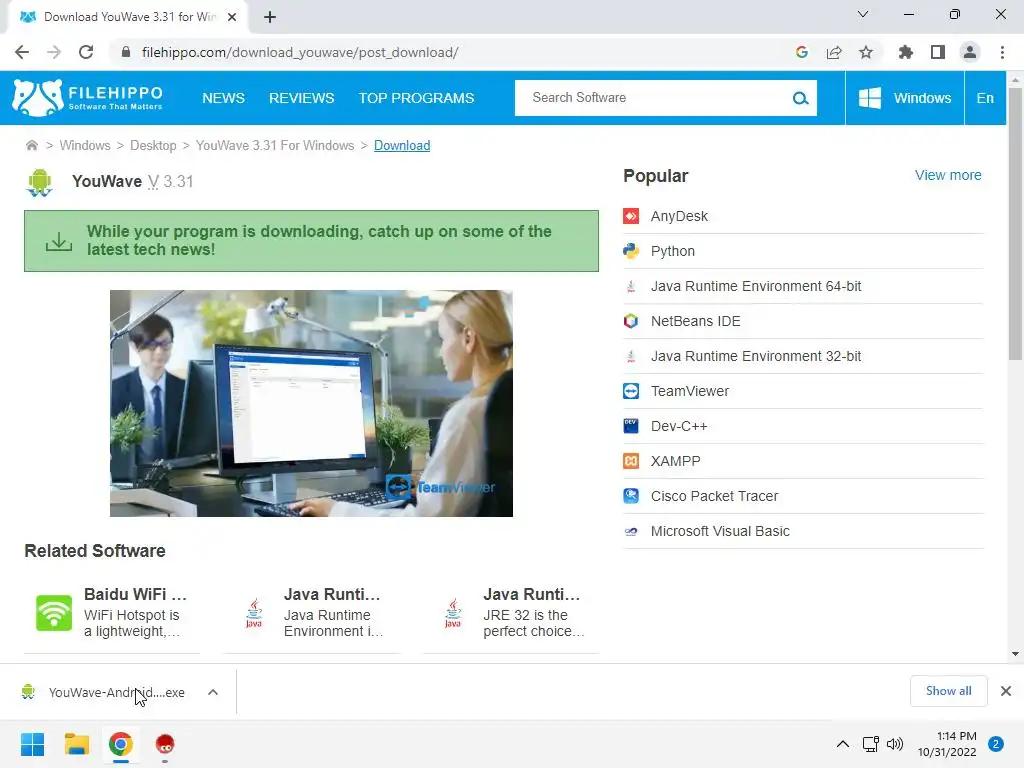Click Chrome reload page button

(x=86, y=52)
